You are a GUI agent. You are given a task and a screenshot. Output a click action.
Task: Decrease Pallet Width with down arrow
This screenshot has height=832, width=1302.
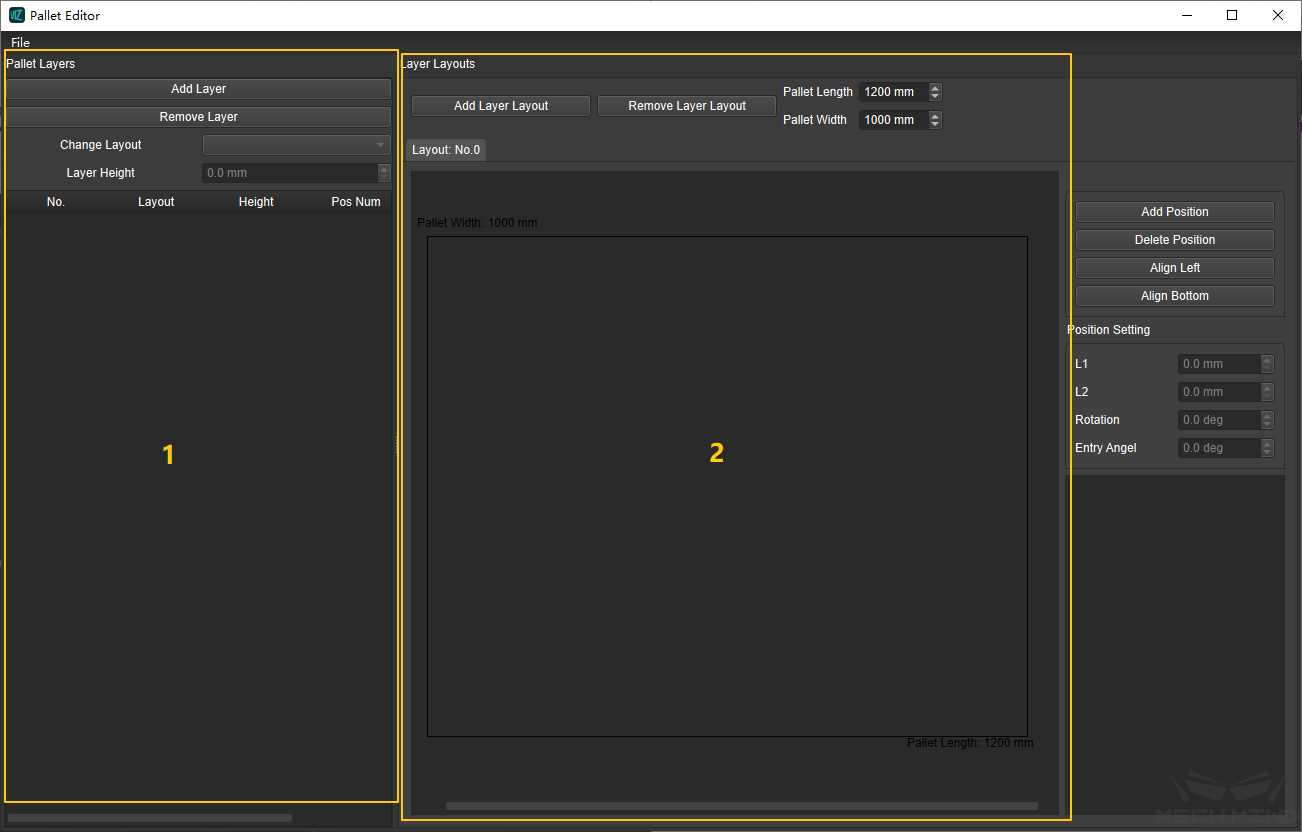pyautogui.click(x=935, y=124)
